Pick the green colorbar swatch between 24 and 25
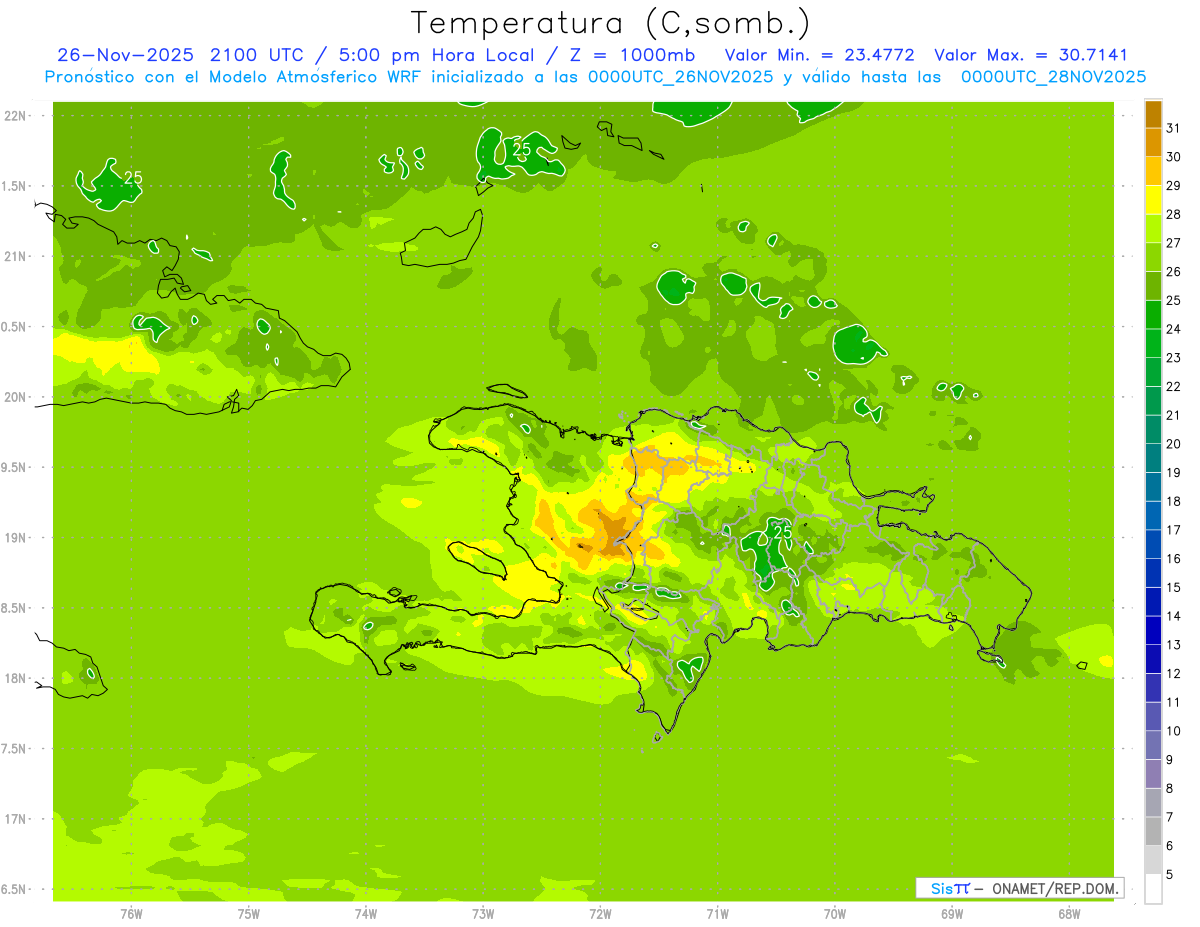 [x=1153, y=315]
